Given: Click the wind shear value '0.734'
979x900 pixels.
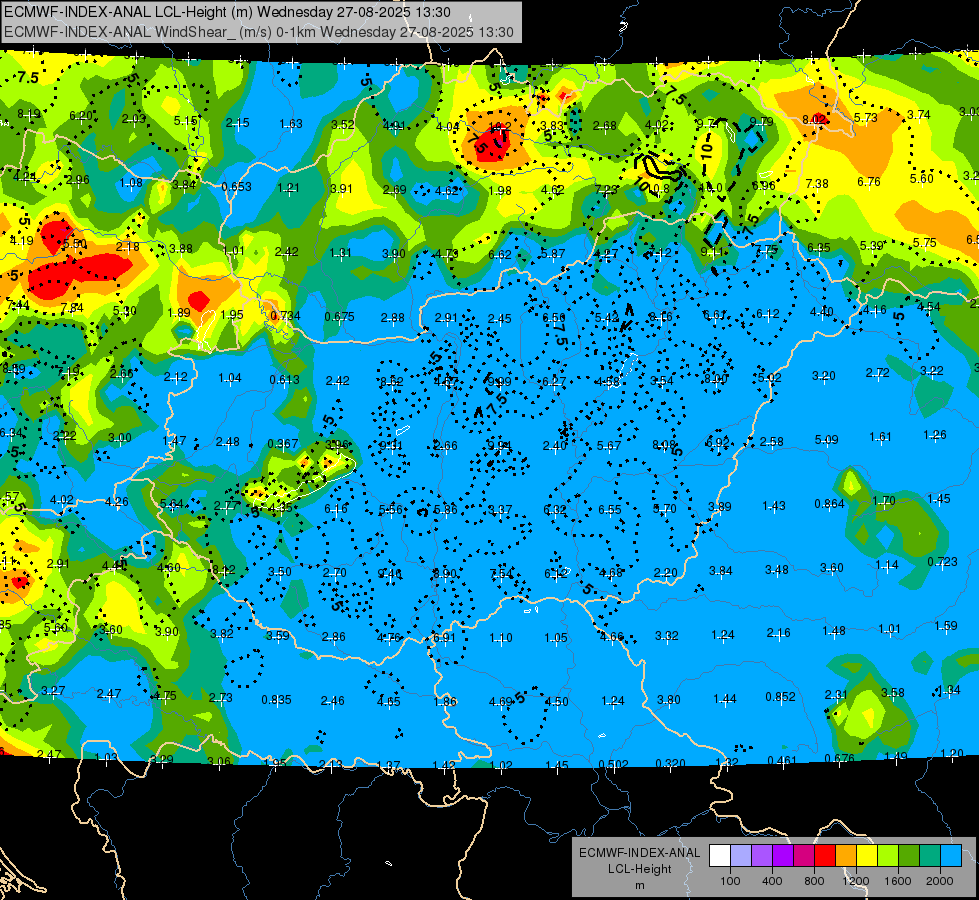Looking at the screenshot, I should [285, 316].
